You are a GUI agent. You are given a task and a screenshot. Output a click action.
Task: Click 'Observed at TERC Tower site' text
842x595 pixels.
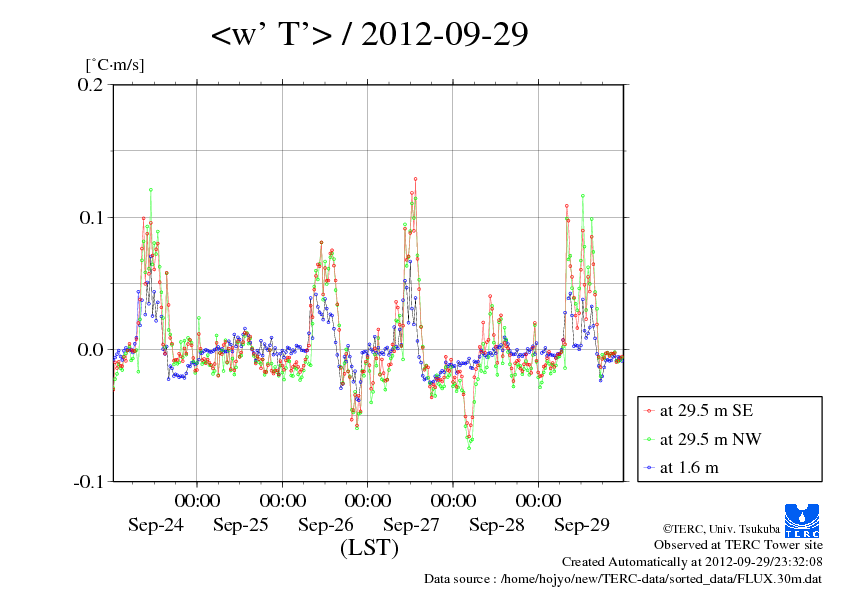(738, 545)
